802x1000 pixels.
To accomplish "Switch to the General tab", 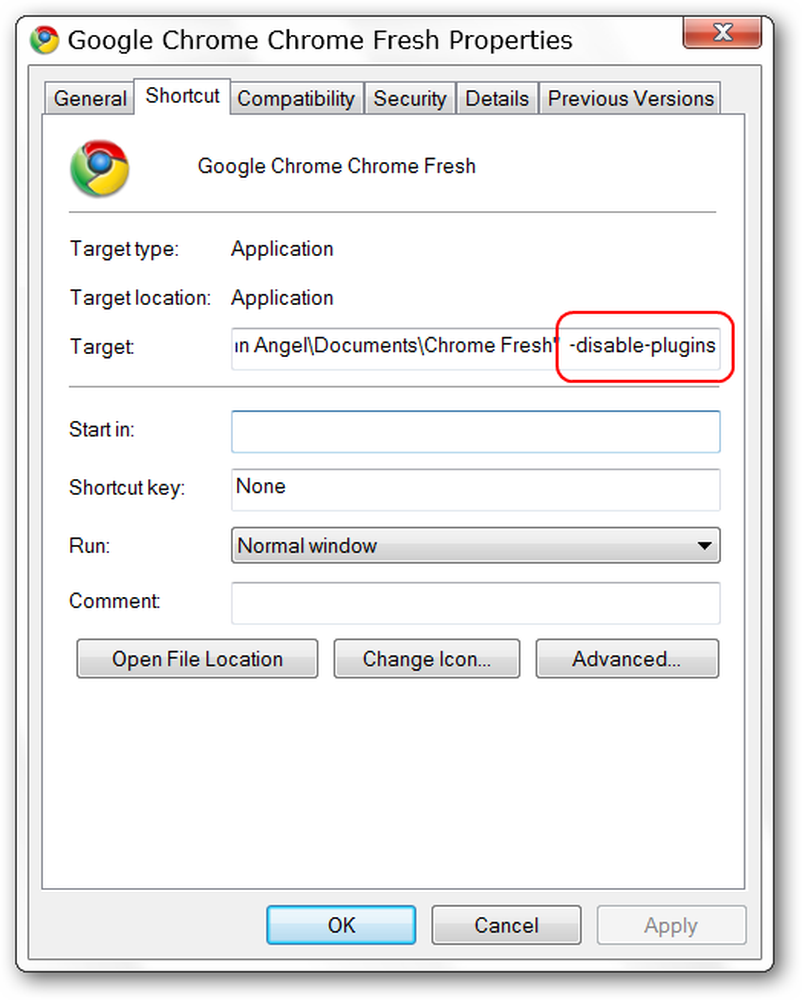I will coord(90,99).
